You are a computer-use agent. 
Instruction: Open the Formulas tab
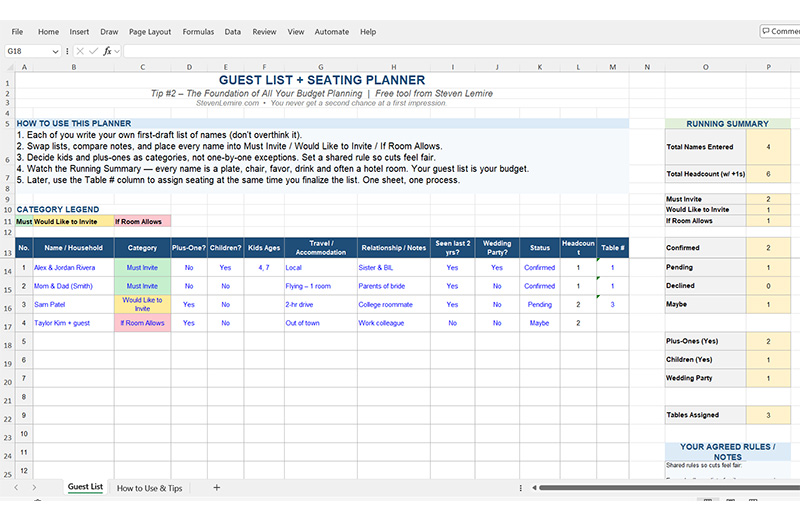pyautogui.click(x=198, y=32)
